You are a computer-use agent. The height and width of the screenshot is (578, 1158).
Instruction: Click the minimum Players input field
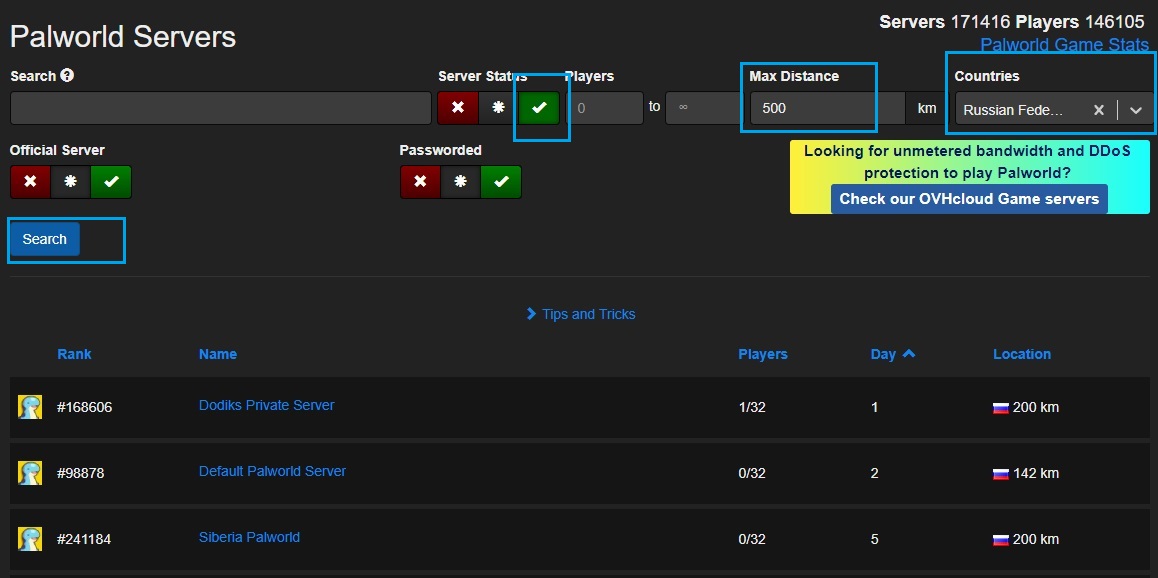[x=605, y=108]
